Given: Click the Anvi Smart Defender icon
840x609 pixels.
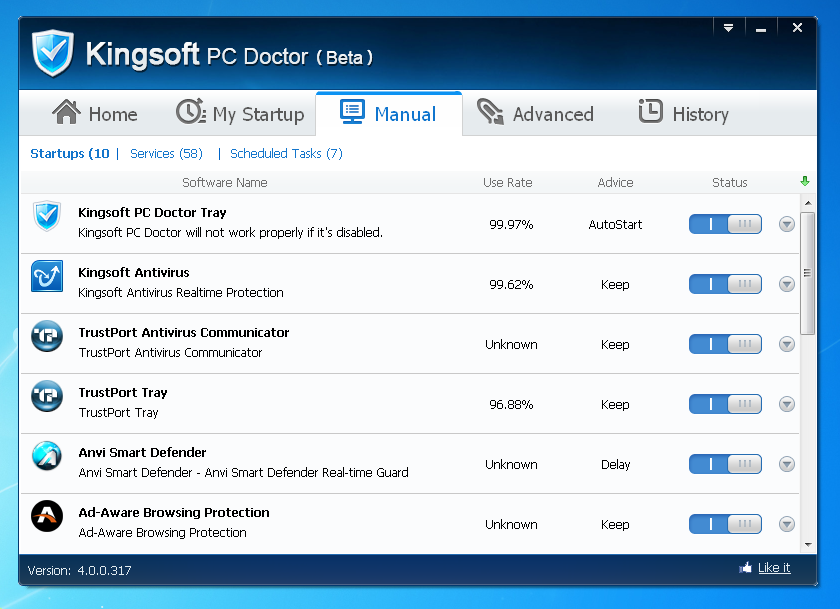Looking at the screenshot, I should pos(47,456).
